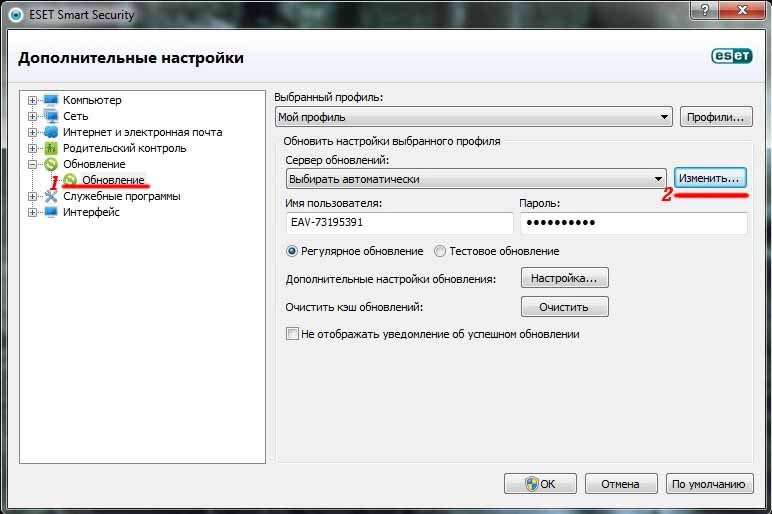Click the Компьютер monitor icon in tree
Screen dimensions: 772x514
click(51, 100)
